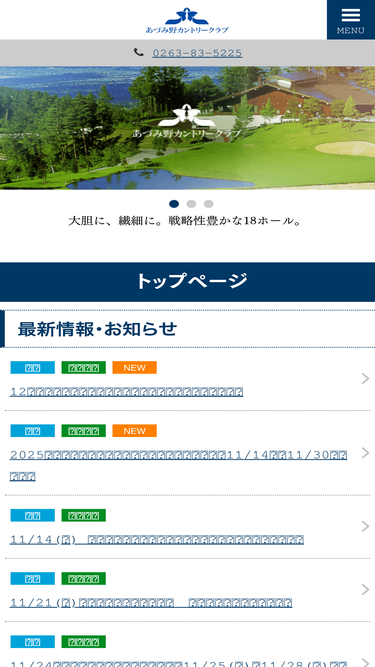Click blue tag on the 11/24 news item

[x=33, y=641]
